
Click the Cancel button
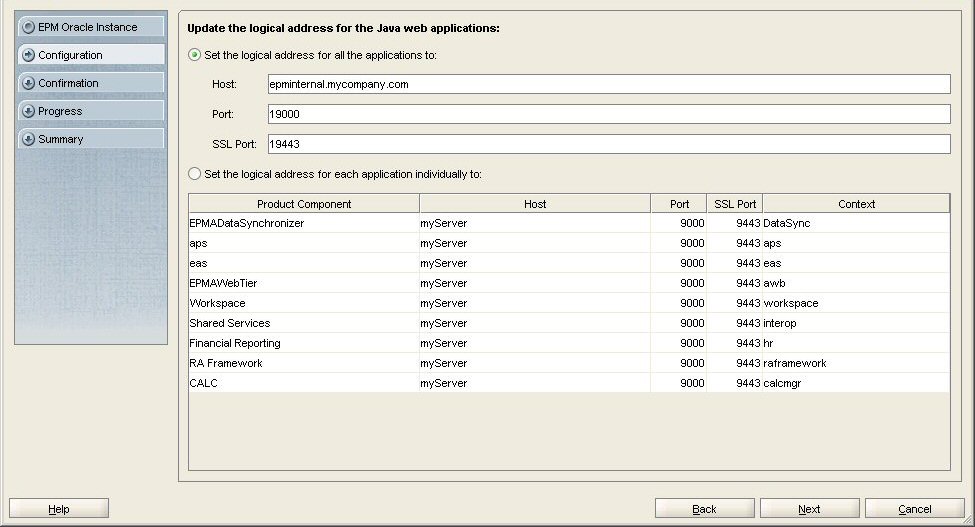coord(915,508)
